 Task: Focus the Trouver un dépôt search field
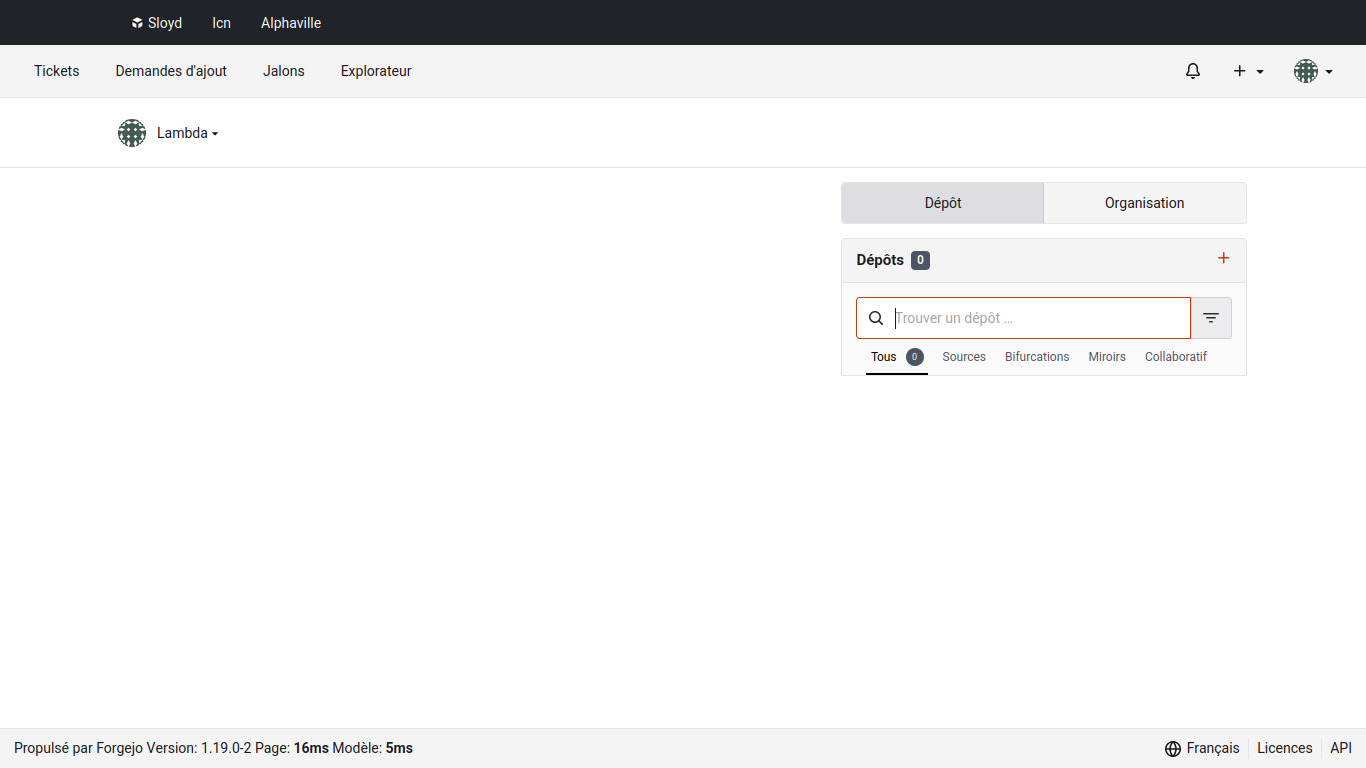pyautogui.click(x=1038, y=318)
